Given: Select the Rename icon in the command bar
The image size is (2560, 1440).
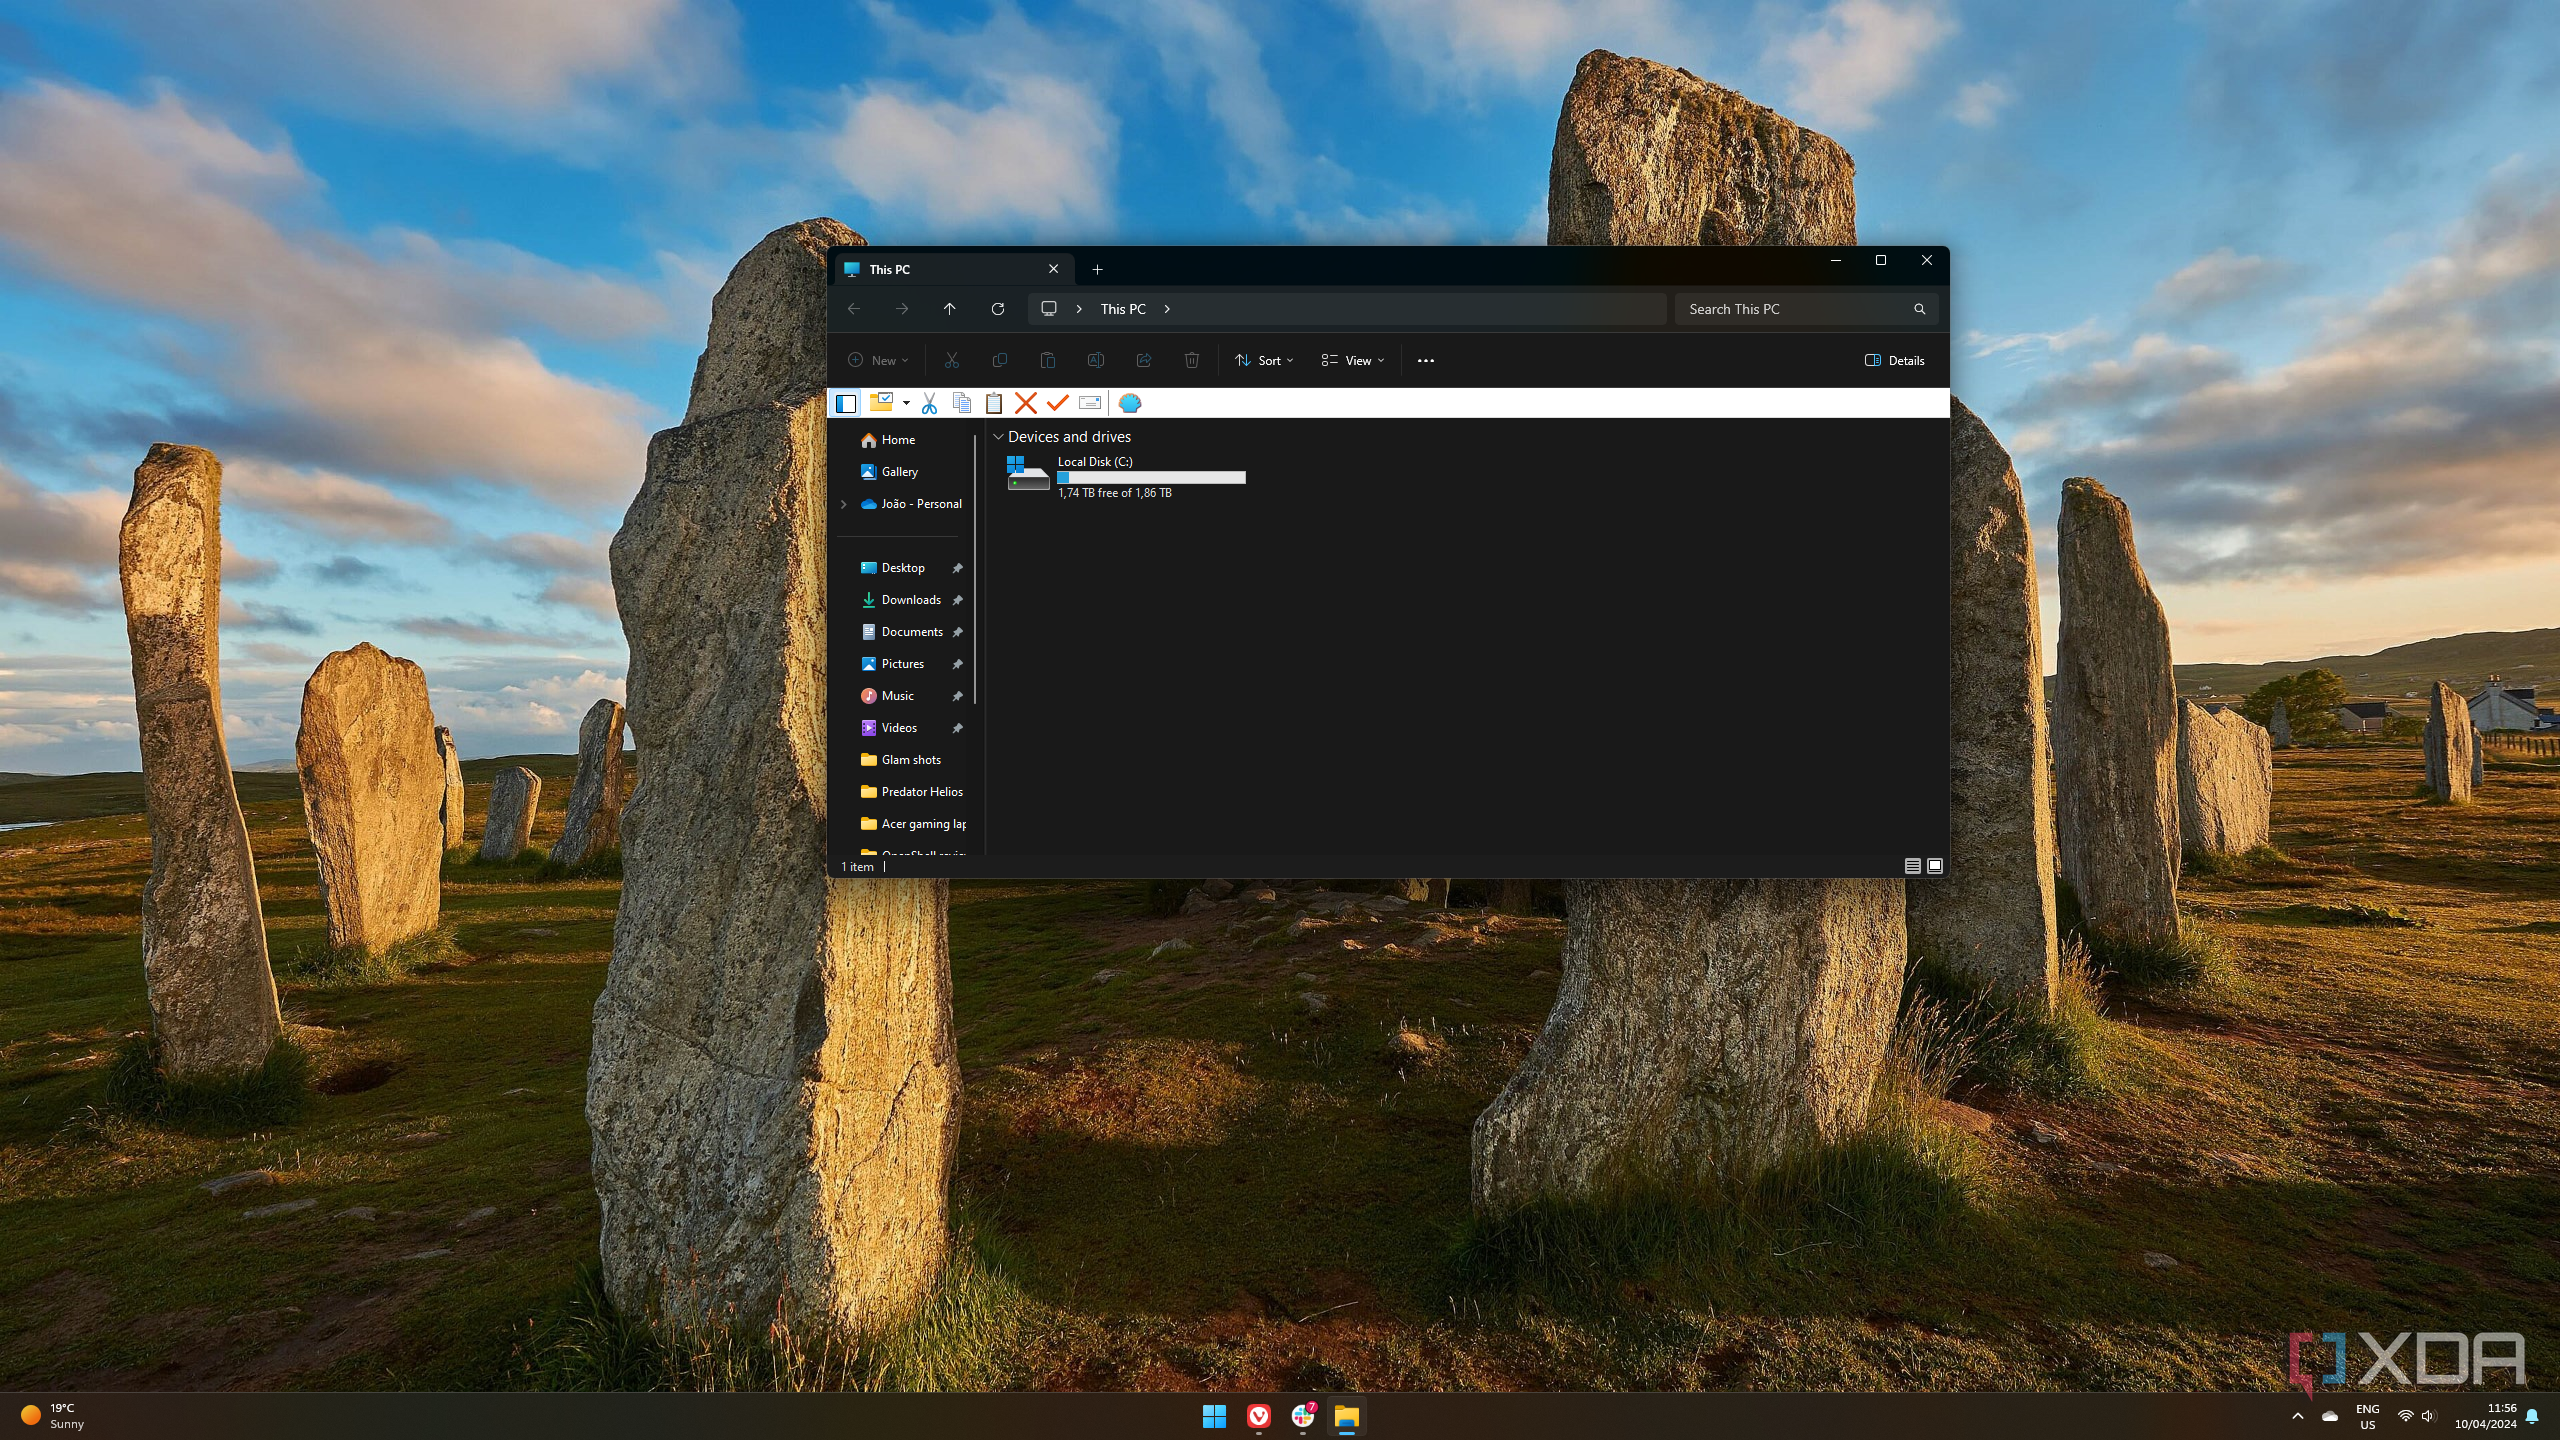Looking at the screenshot, I should tap(1096, 360).
